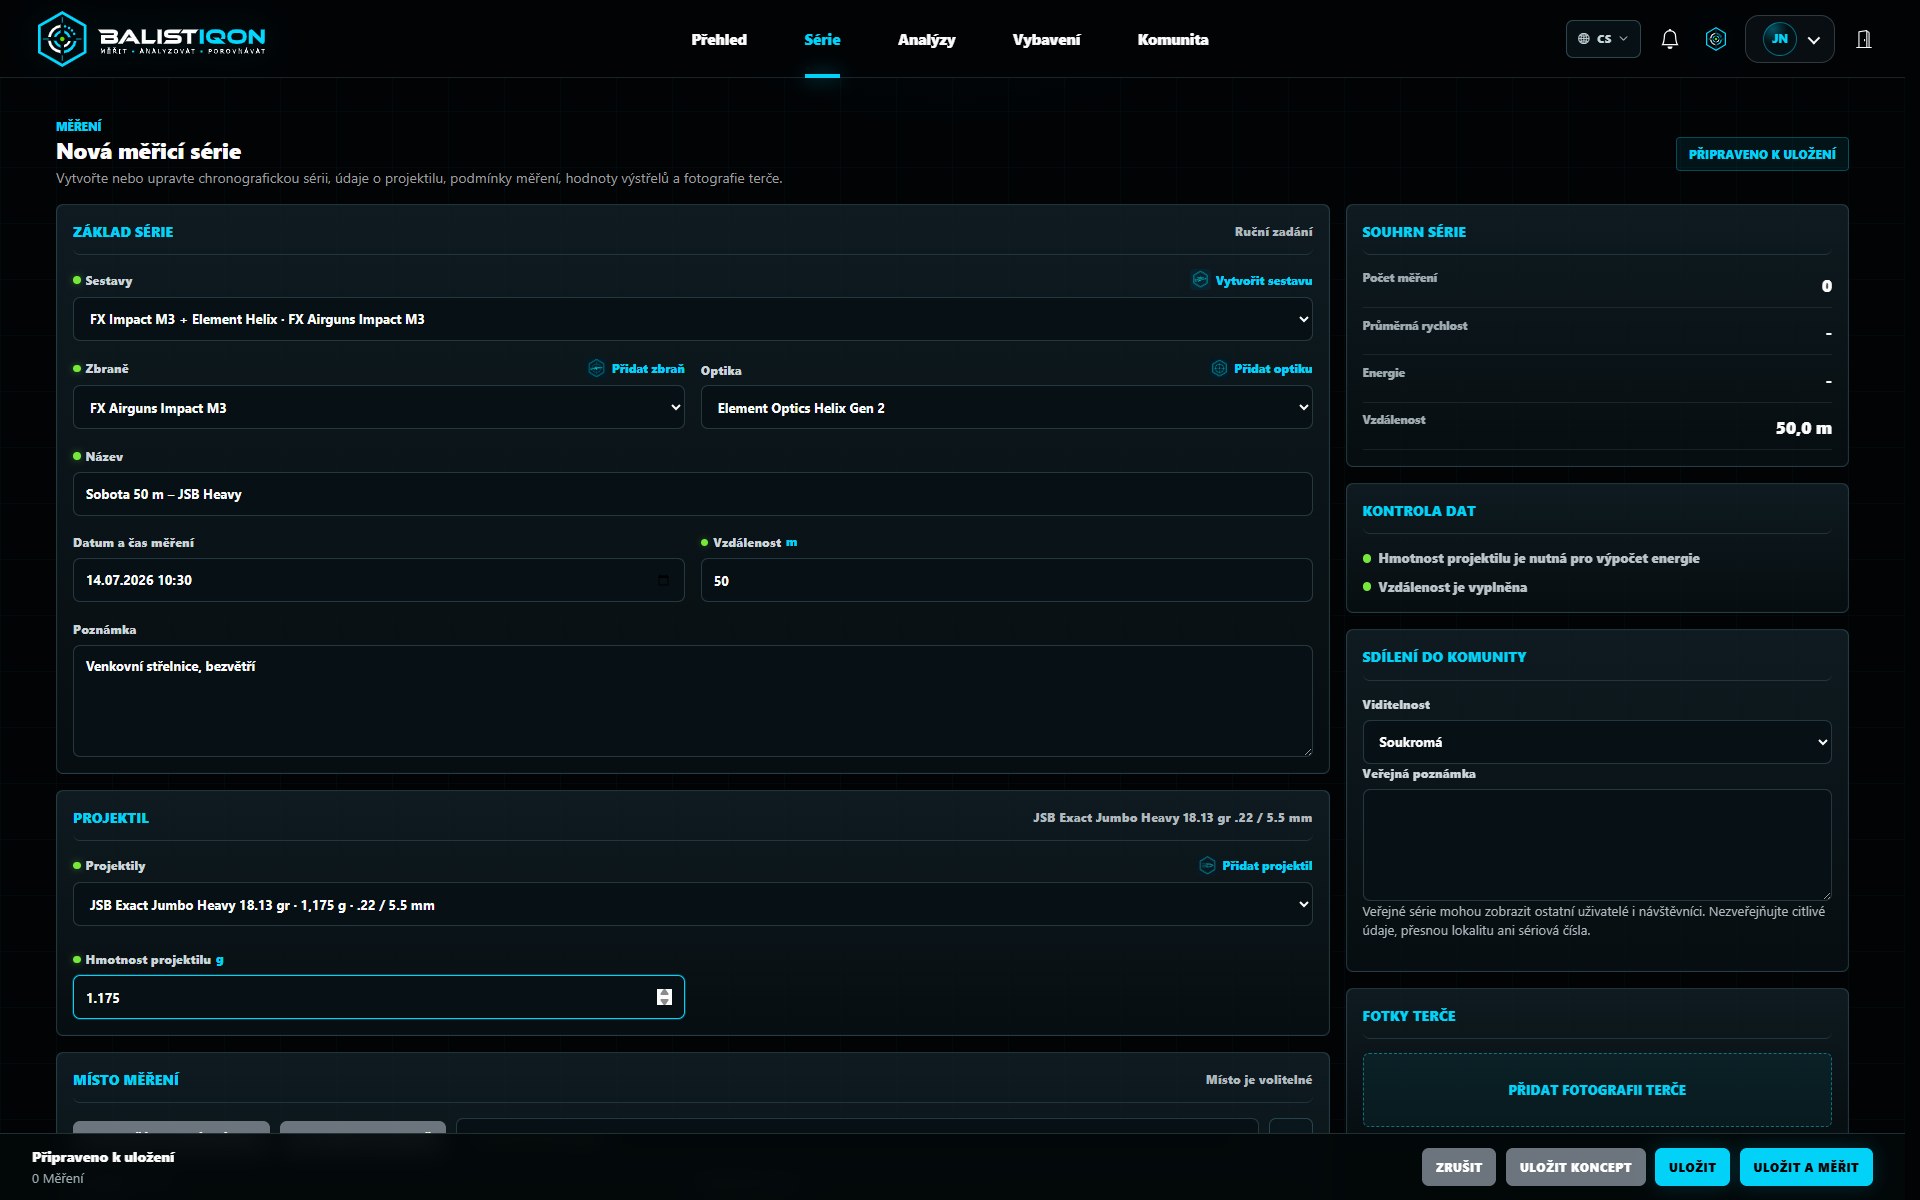Screen dimensions: 1920x1200
Task: Expand the JN user account menu
Action: click(1789, 39)
